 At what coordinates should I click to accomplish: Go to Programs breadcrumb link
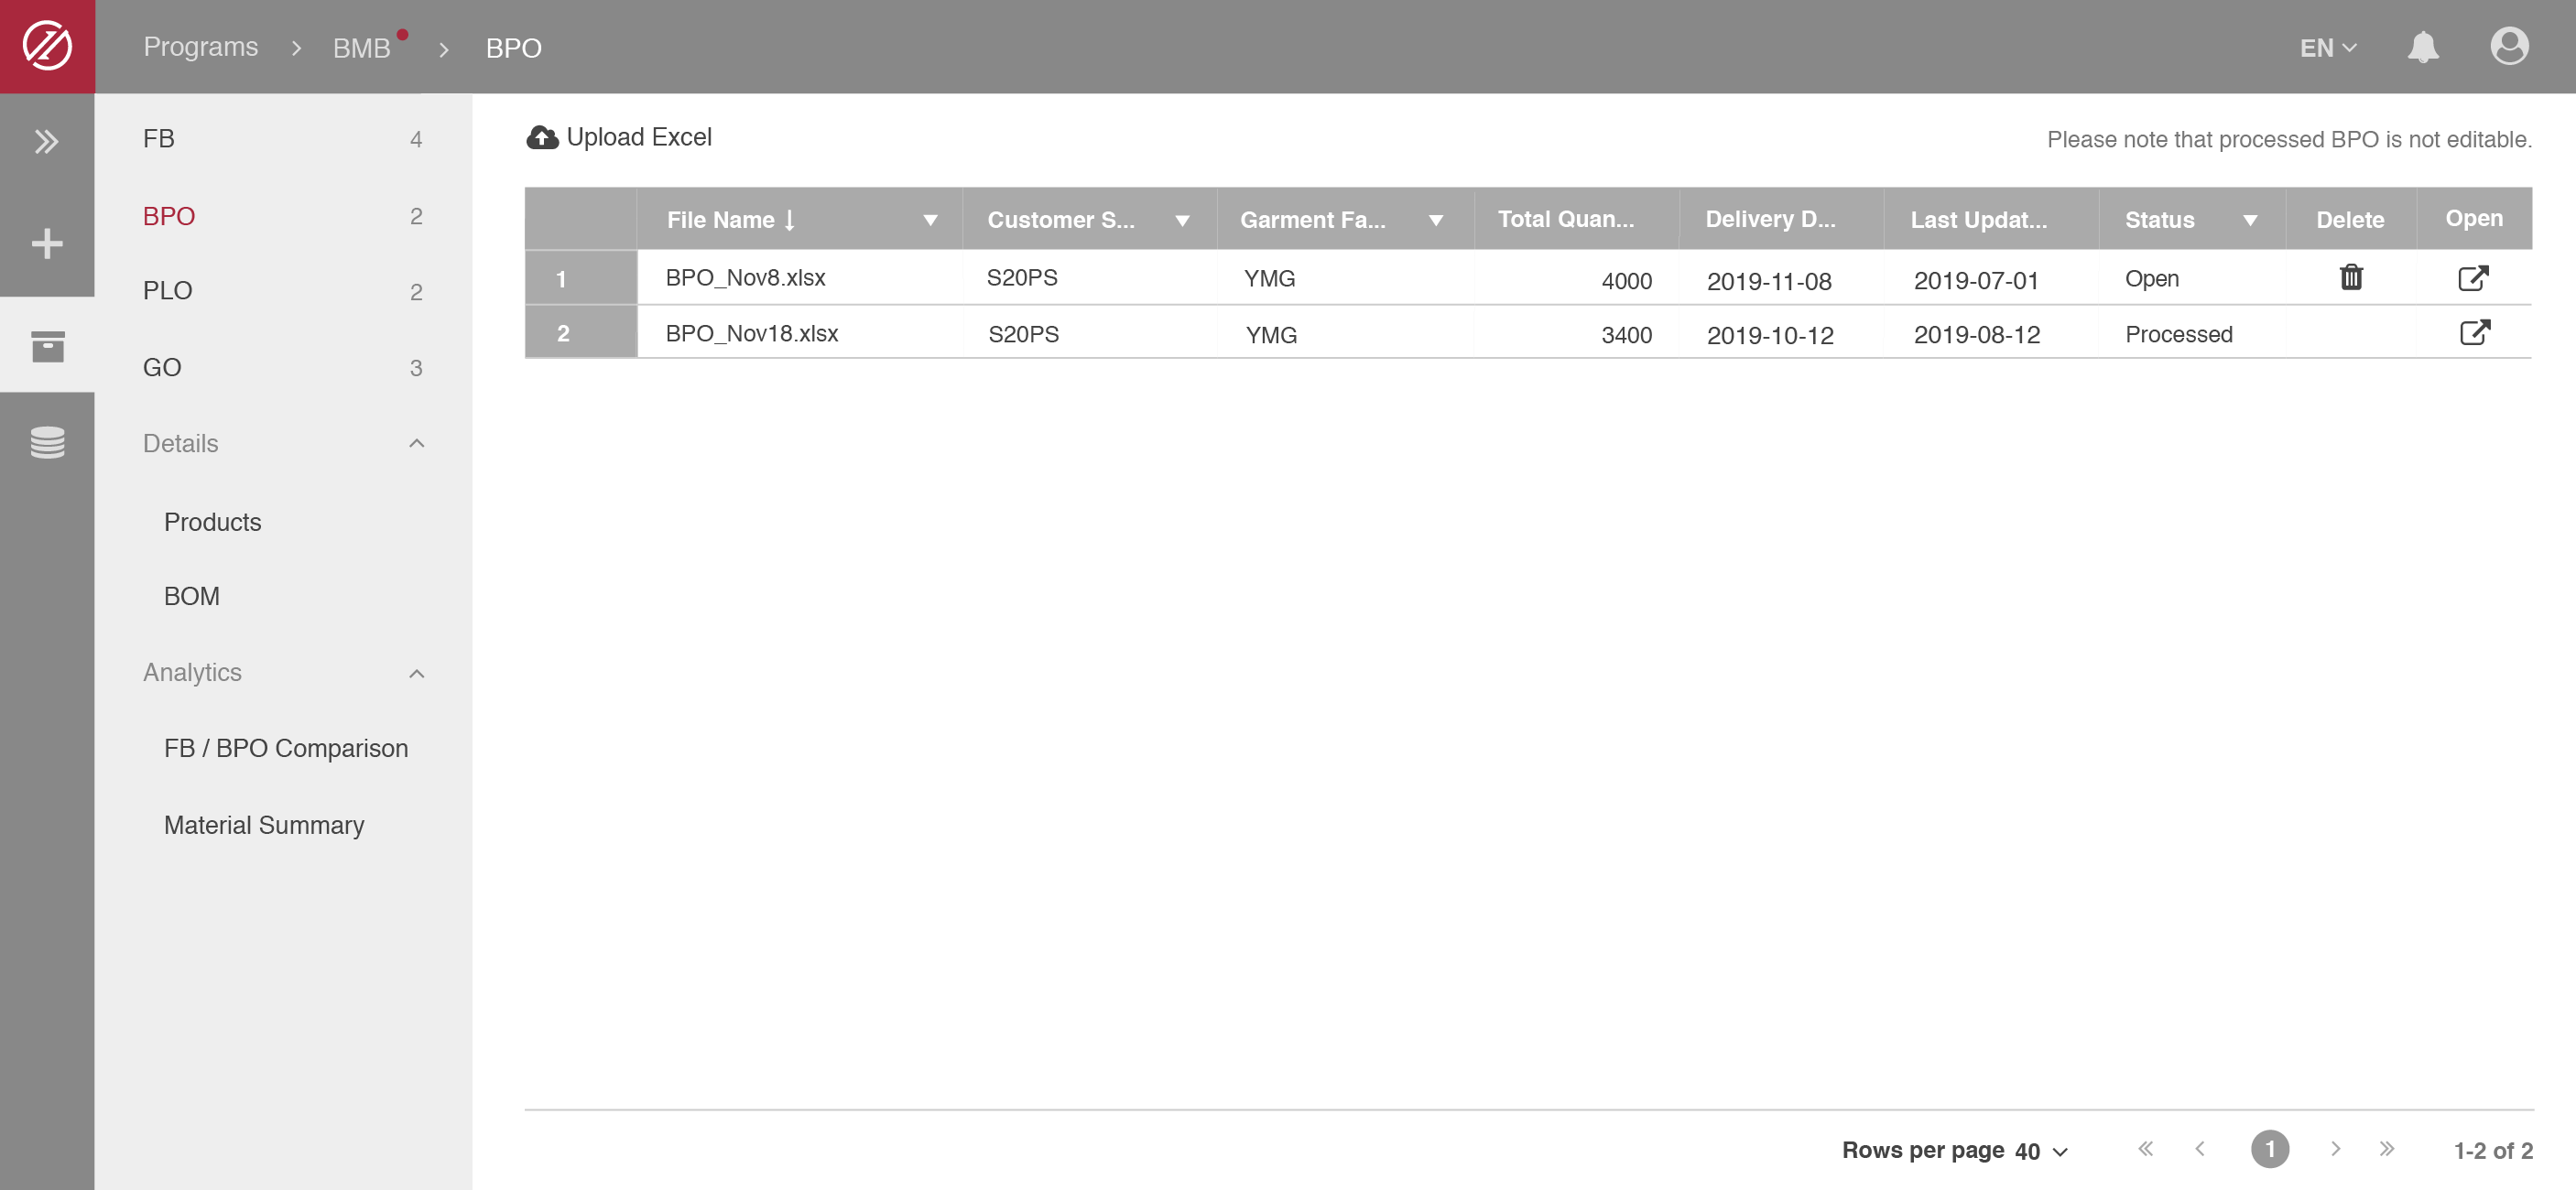[x=200, y=47]
